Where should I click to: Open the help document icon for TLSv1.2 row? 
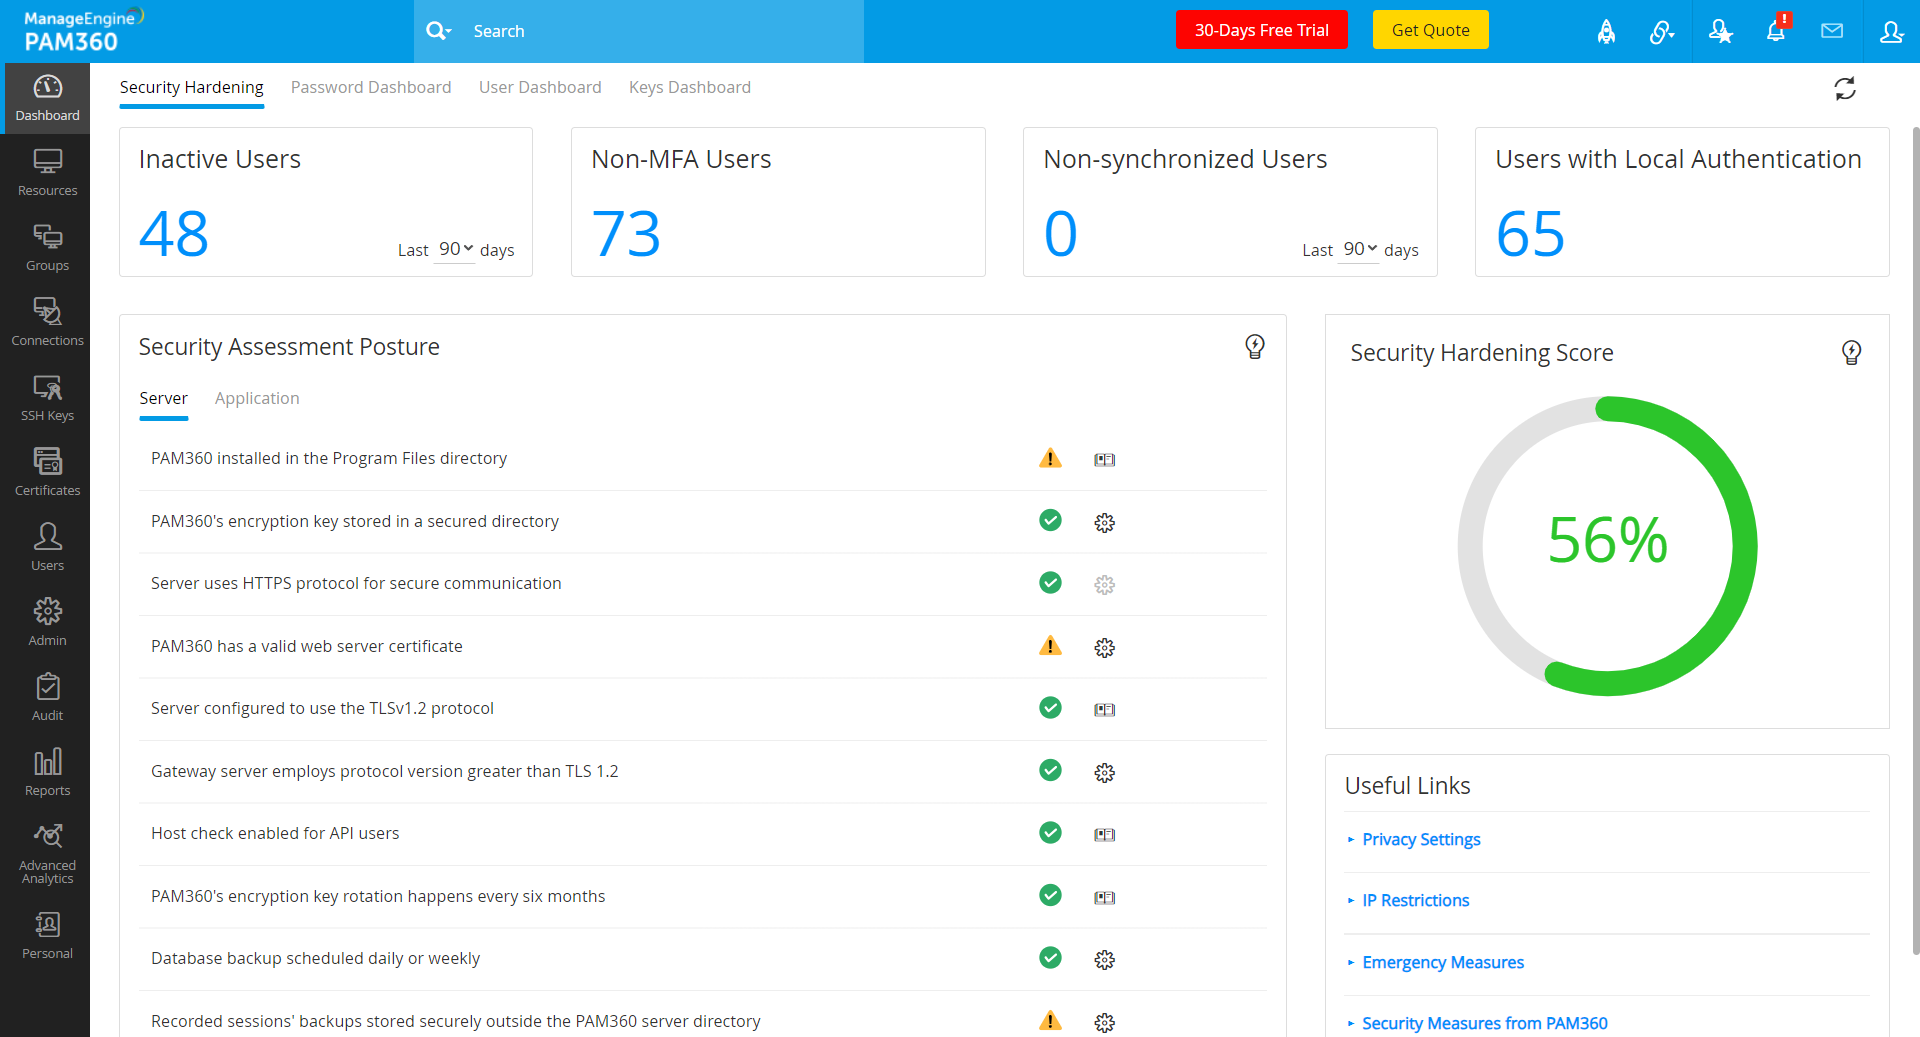(x=1104, y=709)
